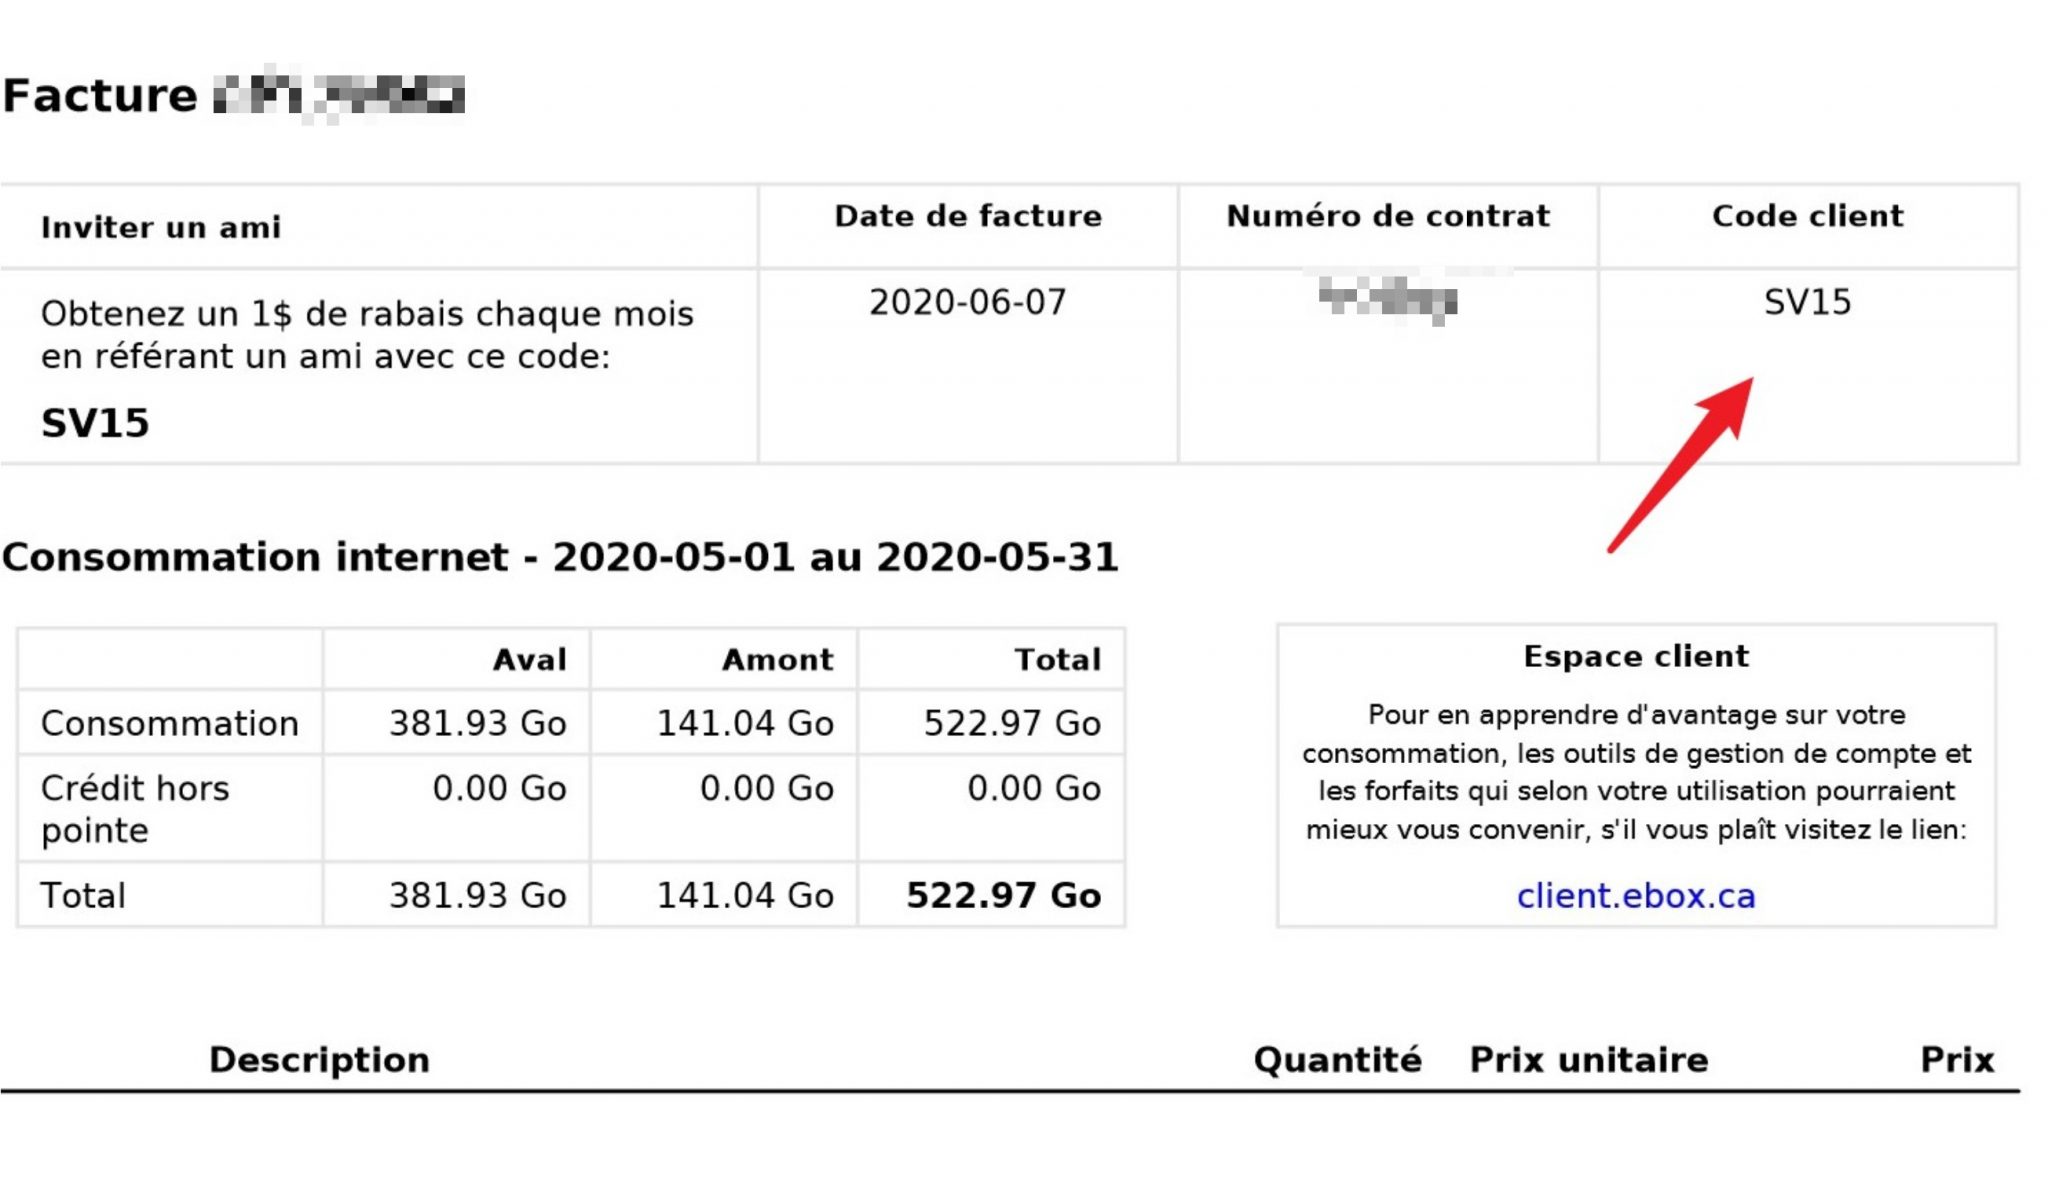Click the Facture heading
The image size is (2048, 1194).
100,96
